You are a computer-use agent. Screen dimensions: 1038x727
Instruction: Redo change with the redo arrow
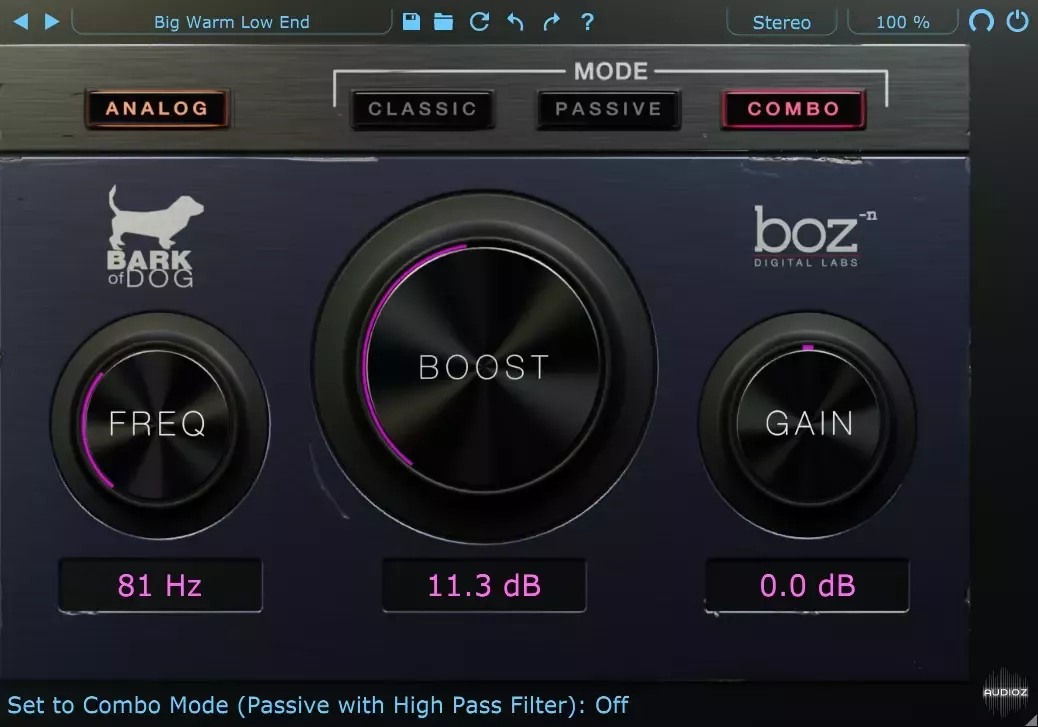point(551,22)
